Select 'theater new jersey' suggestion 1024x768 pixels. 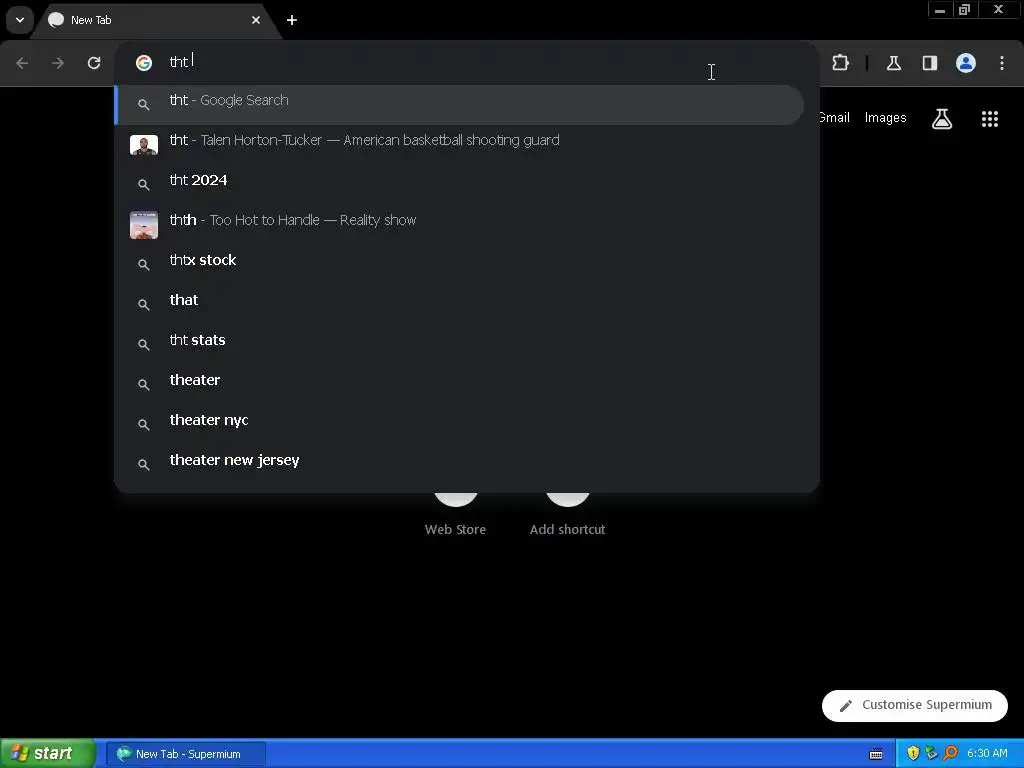pyautogui.click(x=459, y=464)
